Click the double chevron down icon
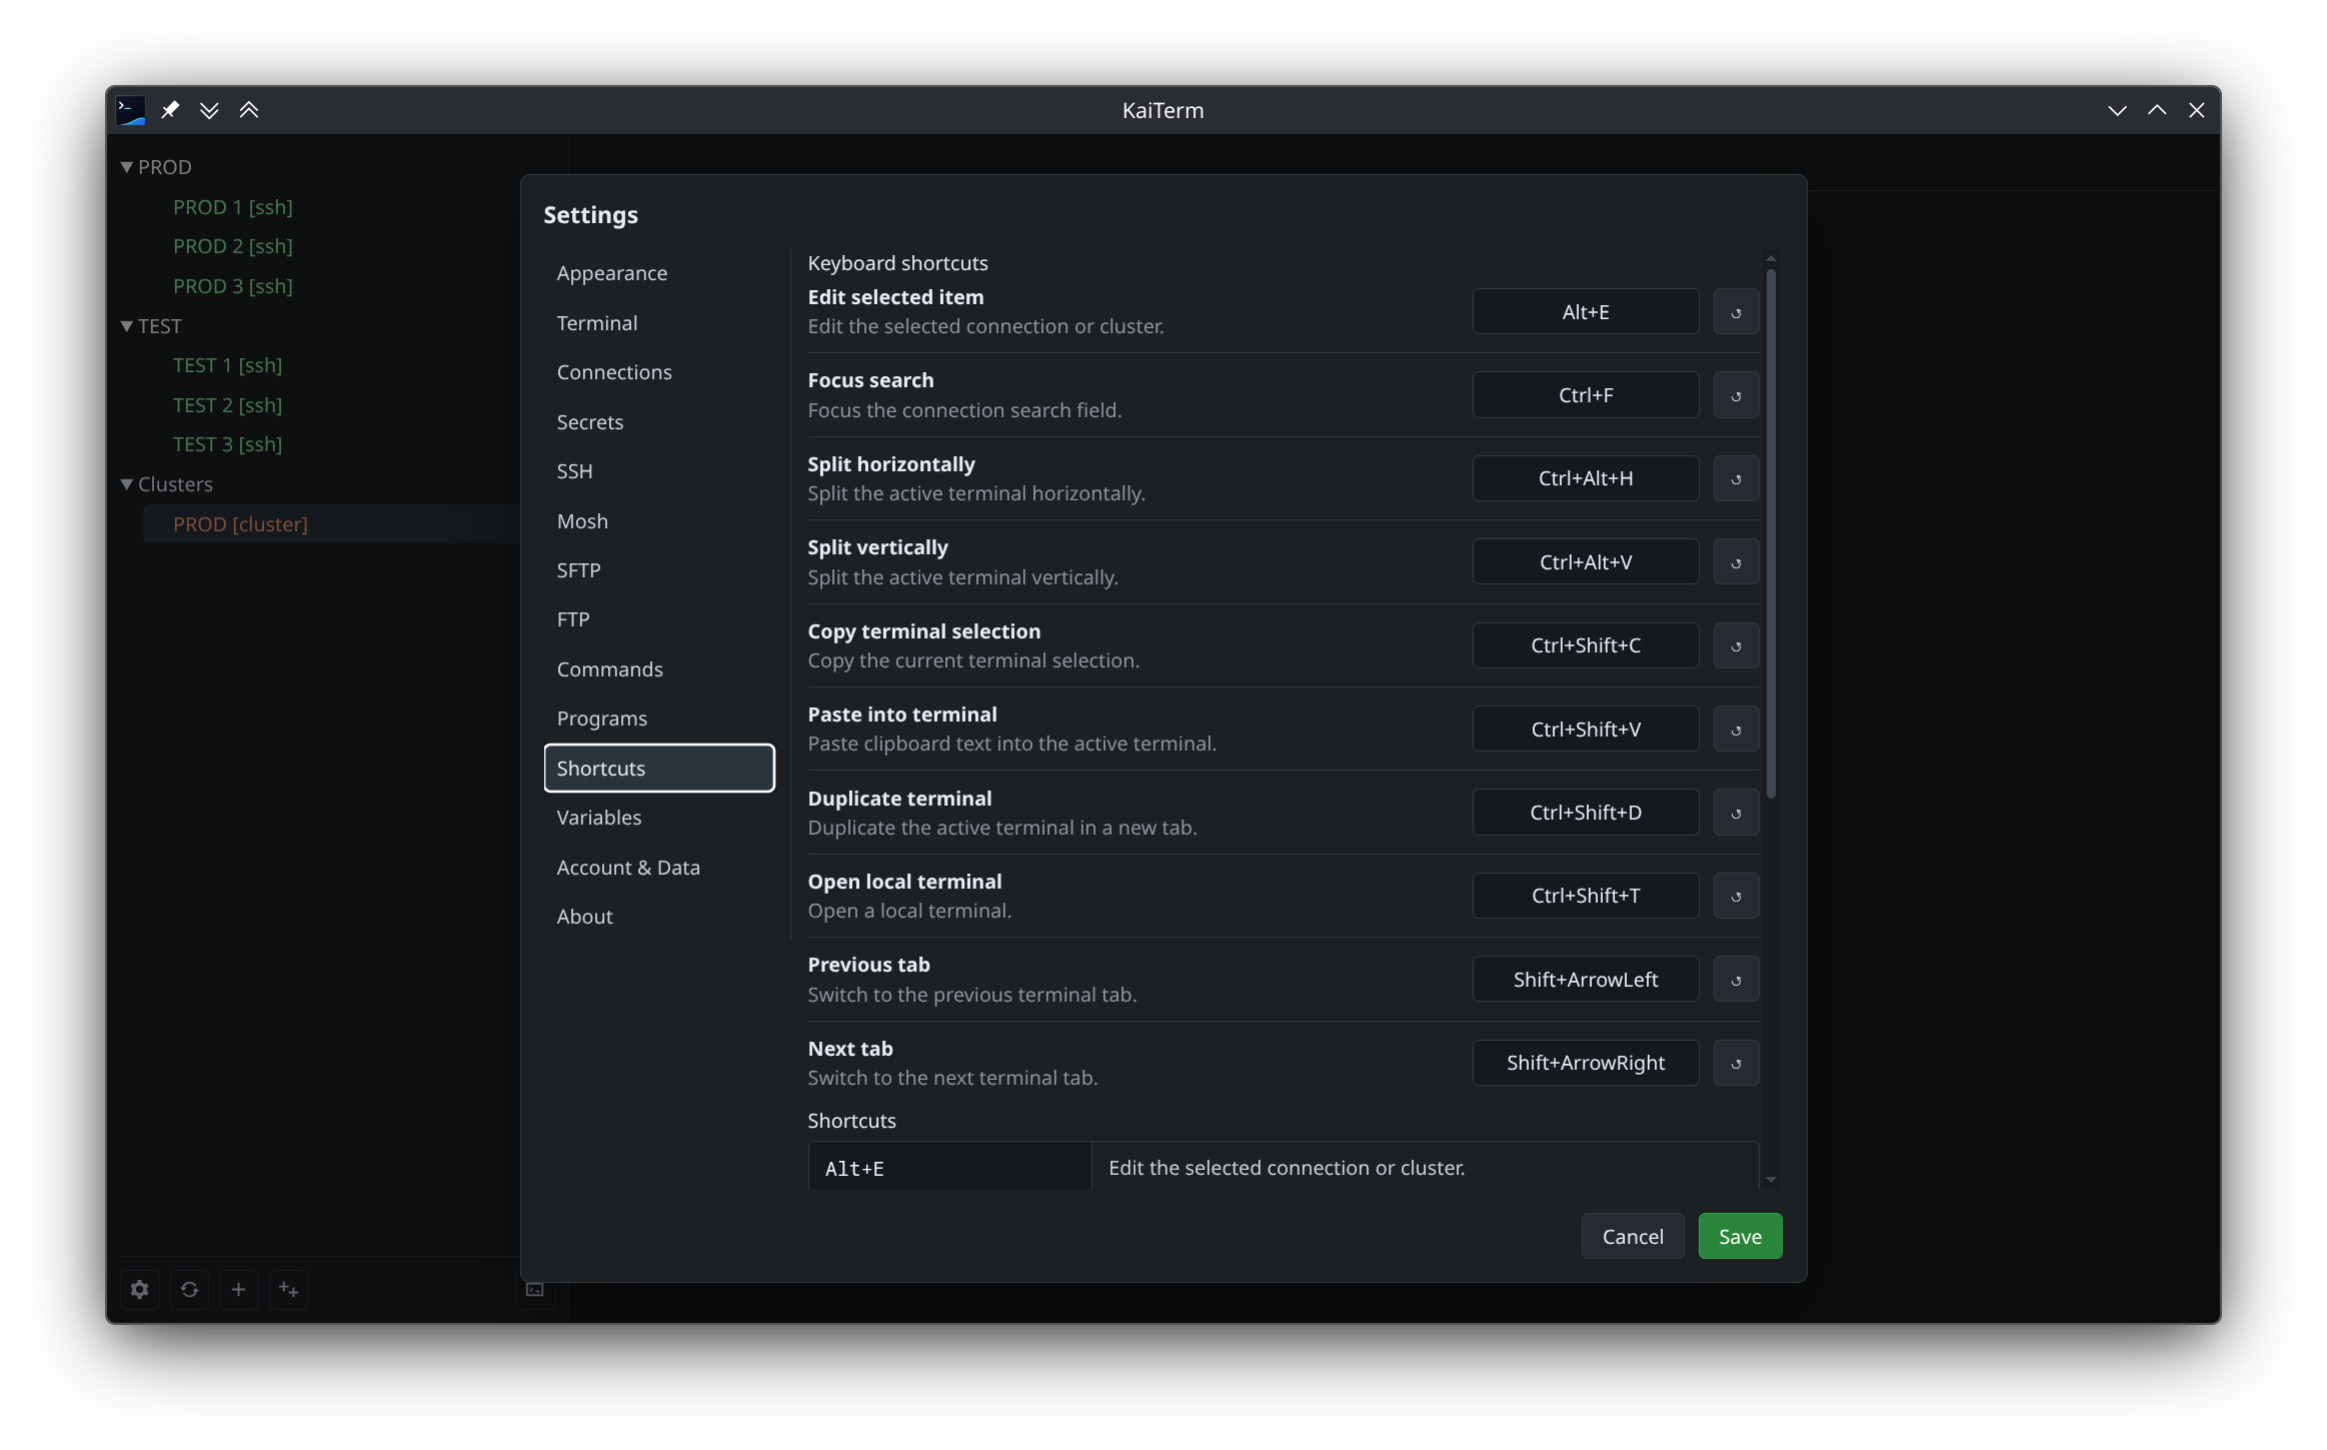Screen dimensions: 2327x1450 click(209, 110)
